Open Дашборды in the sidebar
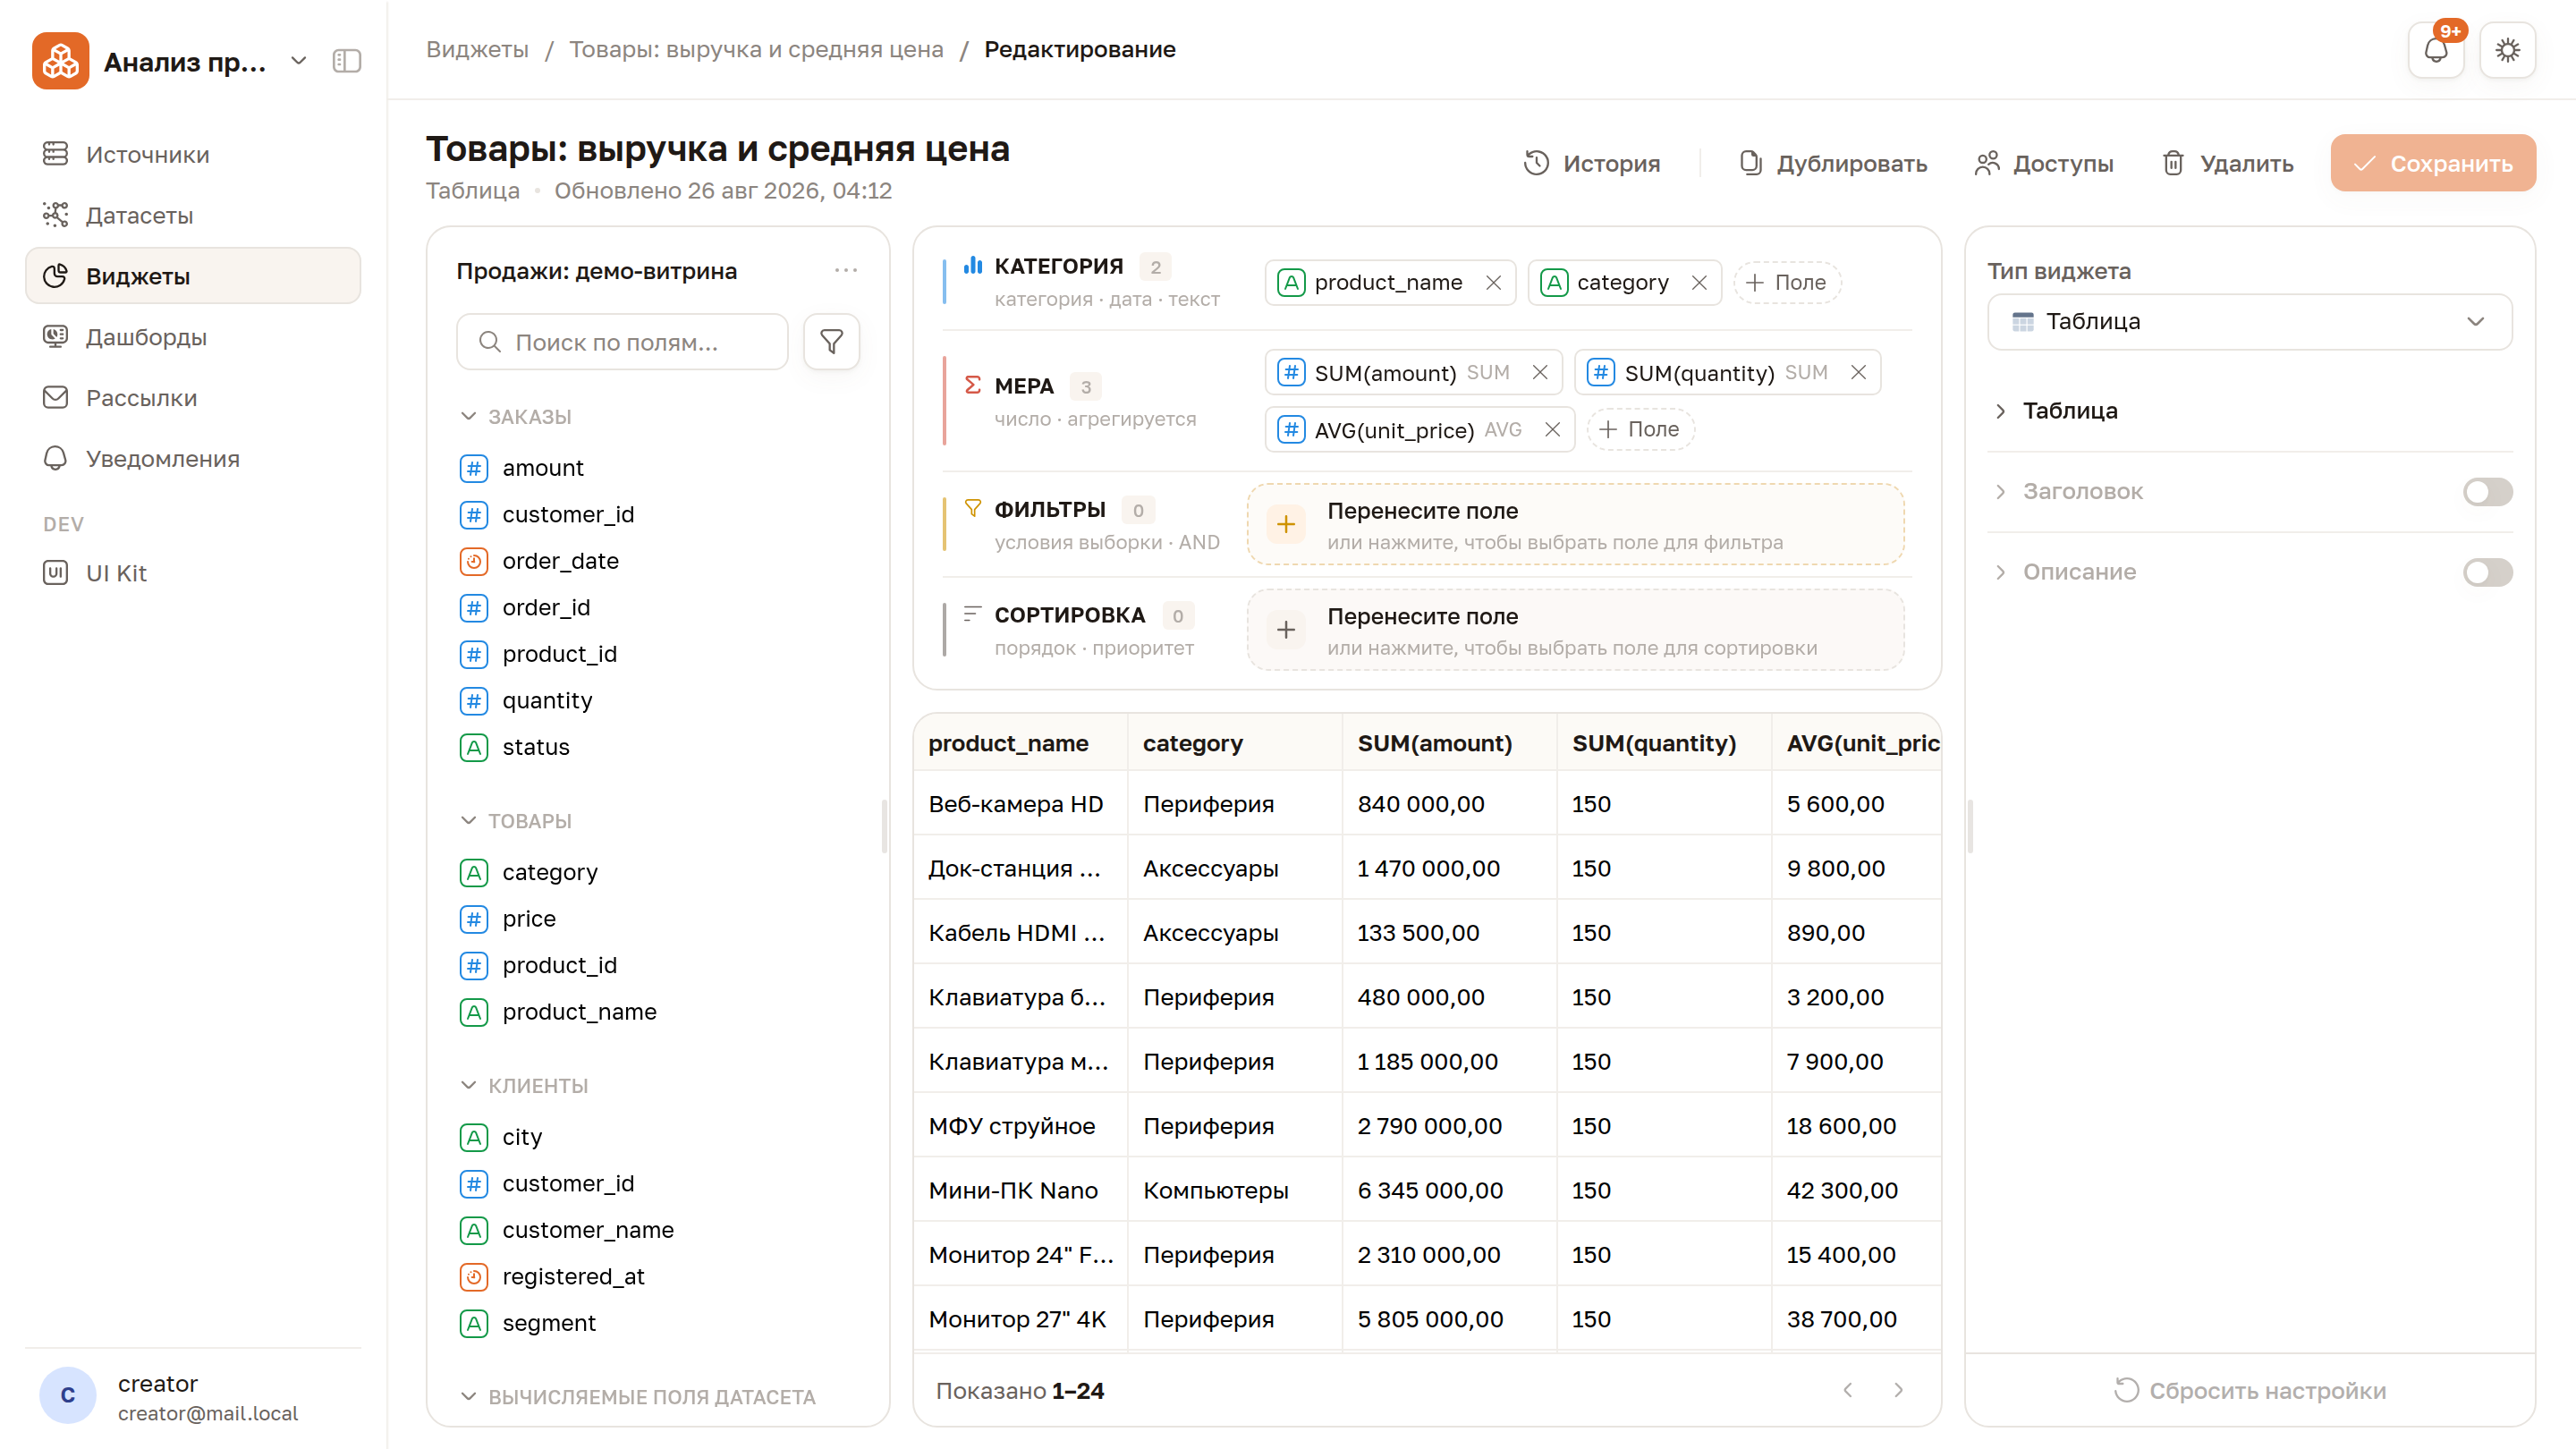 tap(192, 337)
